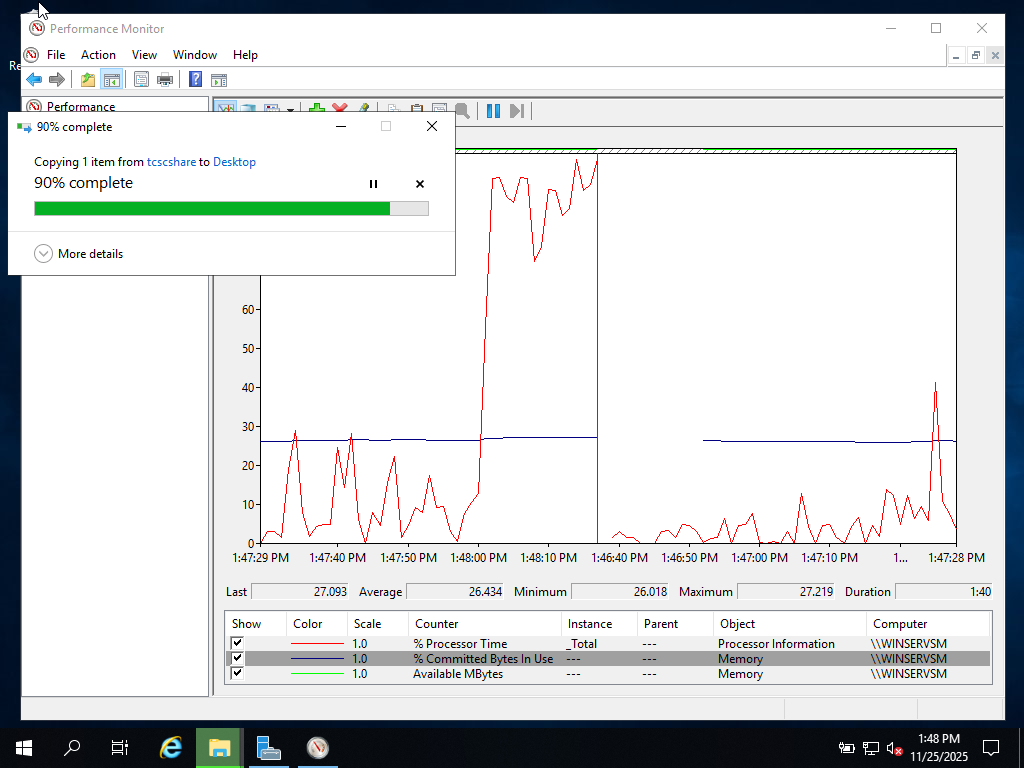Open the View menu
The image size is (1024, 768).
(x=144, y=55)
